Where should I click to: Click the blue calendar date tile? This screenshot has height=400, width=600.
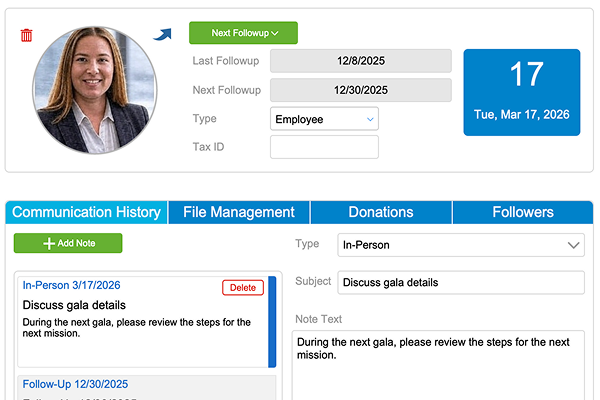click(x=521, y=91)
